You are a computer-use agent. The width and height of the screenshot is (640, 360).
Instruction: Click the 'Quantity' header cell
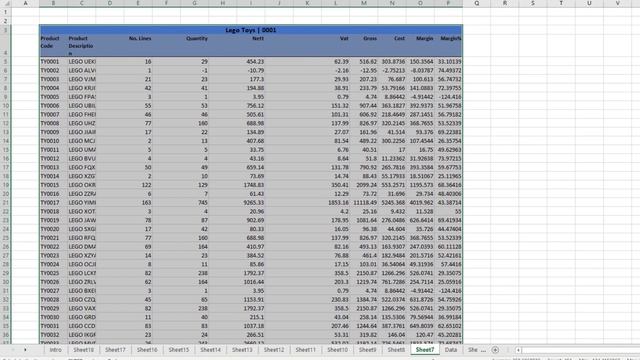[x=195, y=45]
